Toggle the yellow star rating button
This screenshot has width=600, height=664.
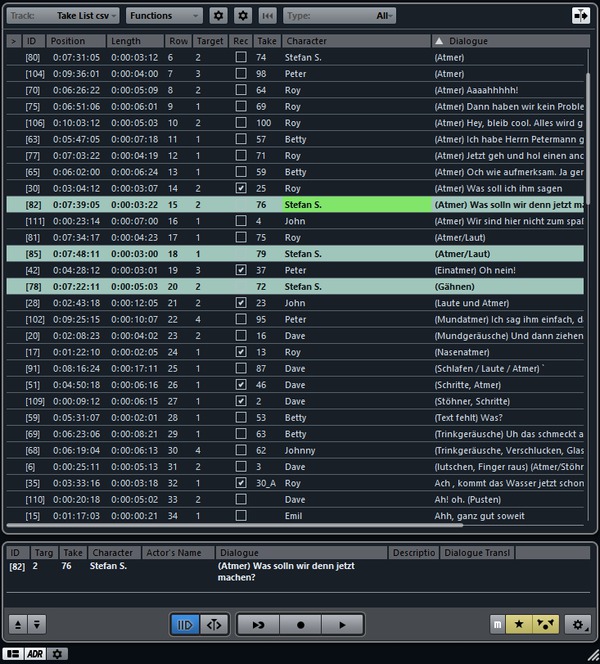point(521,624)
